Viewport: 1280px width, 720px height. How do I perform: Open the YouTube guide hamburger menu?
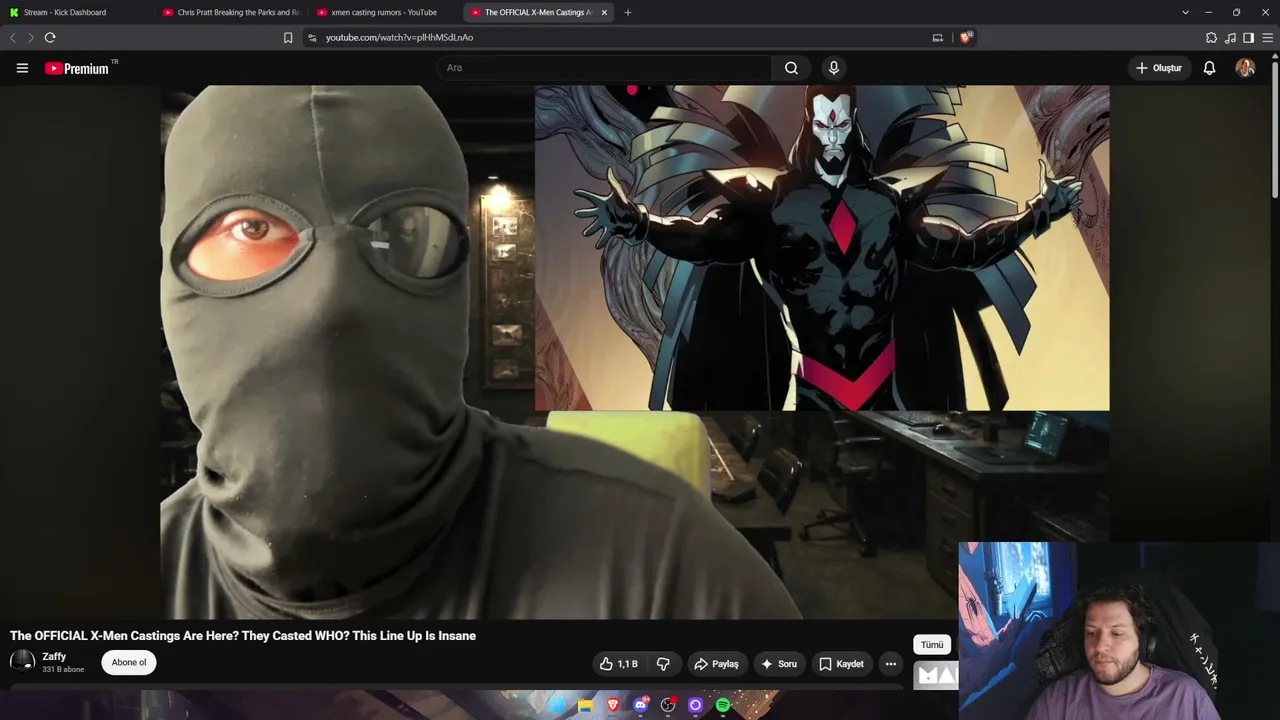pyautogui.click(x=22, y=68)
